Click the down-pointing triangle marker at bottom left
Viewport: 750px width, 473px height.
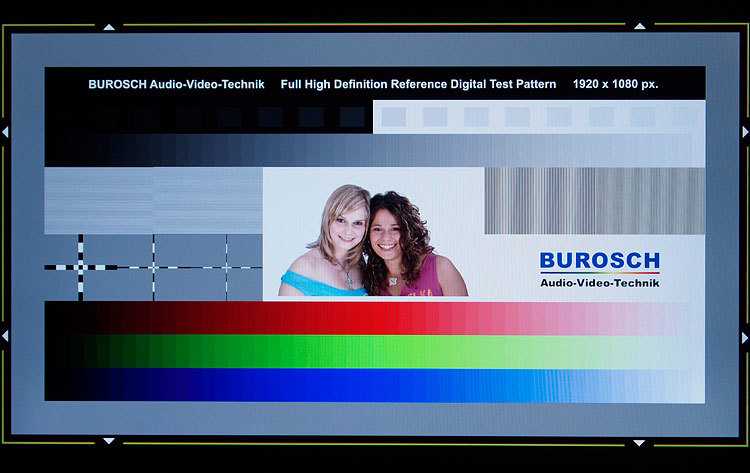point(109,440)
